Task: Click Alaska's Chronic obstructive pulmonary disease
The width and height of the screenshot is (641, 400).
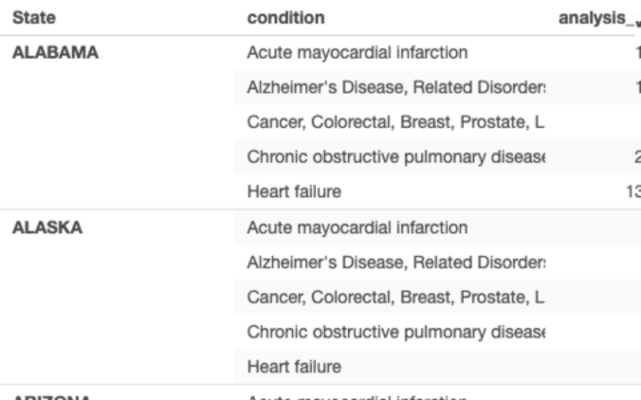Action: (x=396, y=332)
